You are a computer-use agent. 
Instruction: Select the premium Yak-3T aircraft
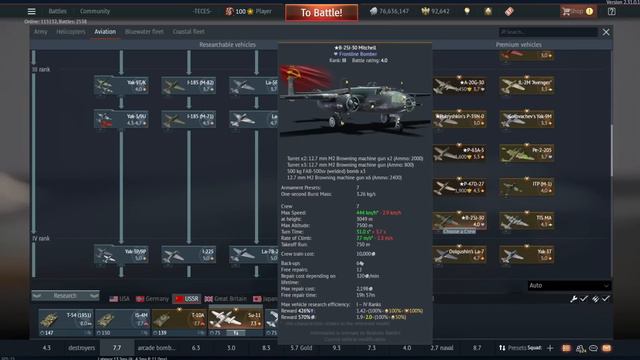[x=527, y=255]
